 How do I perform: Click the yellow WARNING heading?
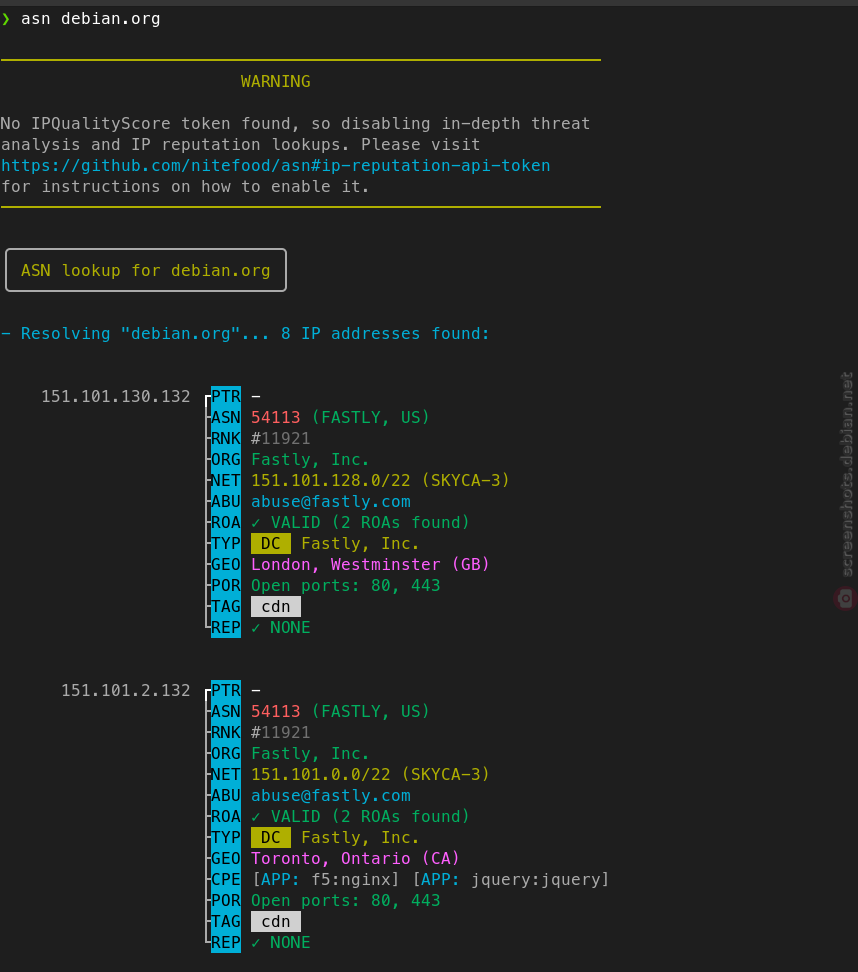point(275,82)
